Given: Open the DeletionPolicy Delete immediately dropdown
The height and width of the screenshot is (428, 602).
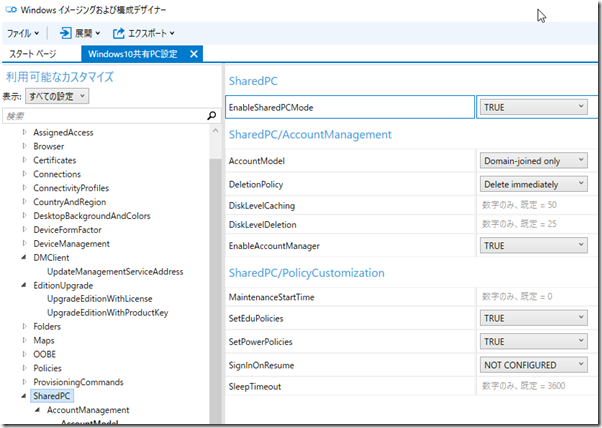Looking at the screenshot, I should point(533,184).
